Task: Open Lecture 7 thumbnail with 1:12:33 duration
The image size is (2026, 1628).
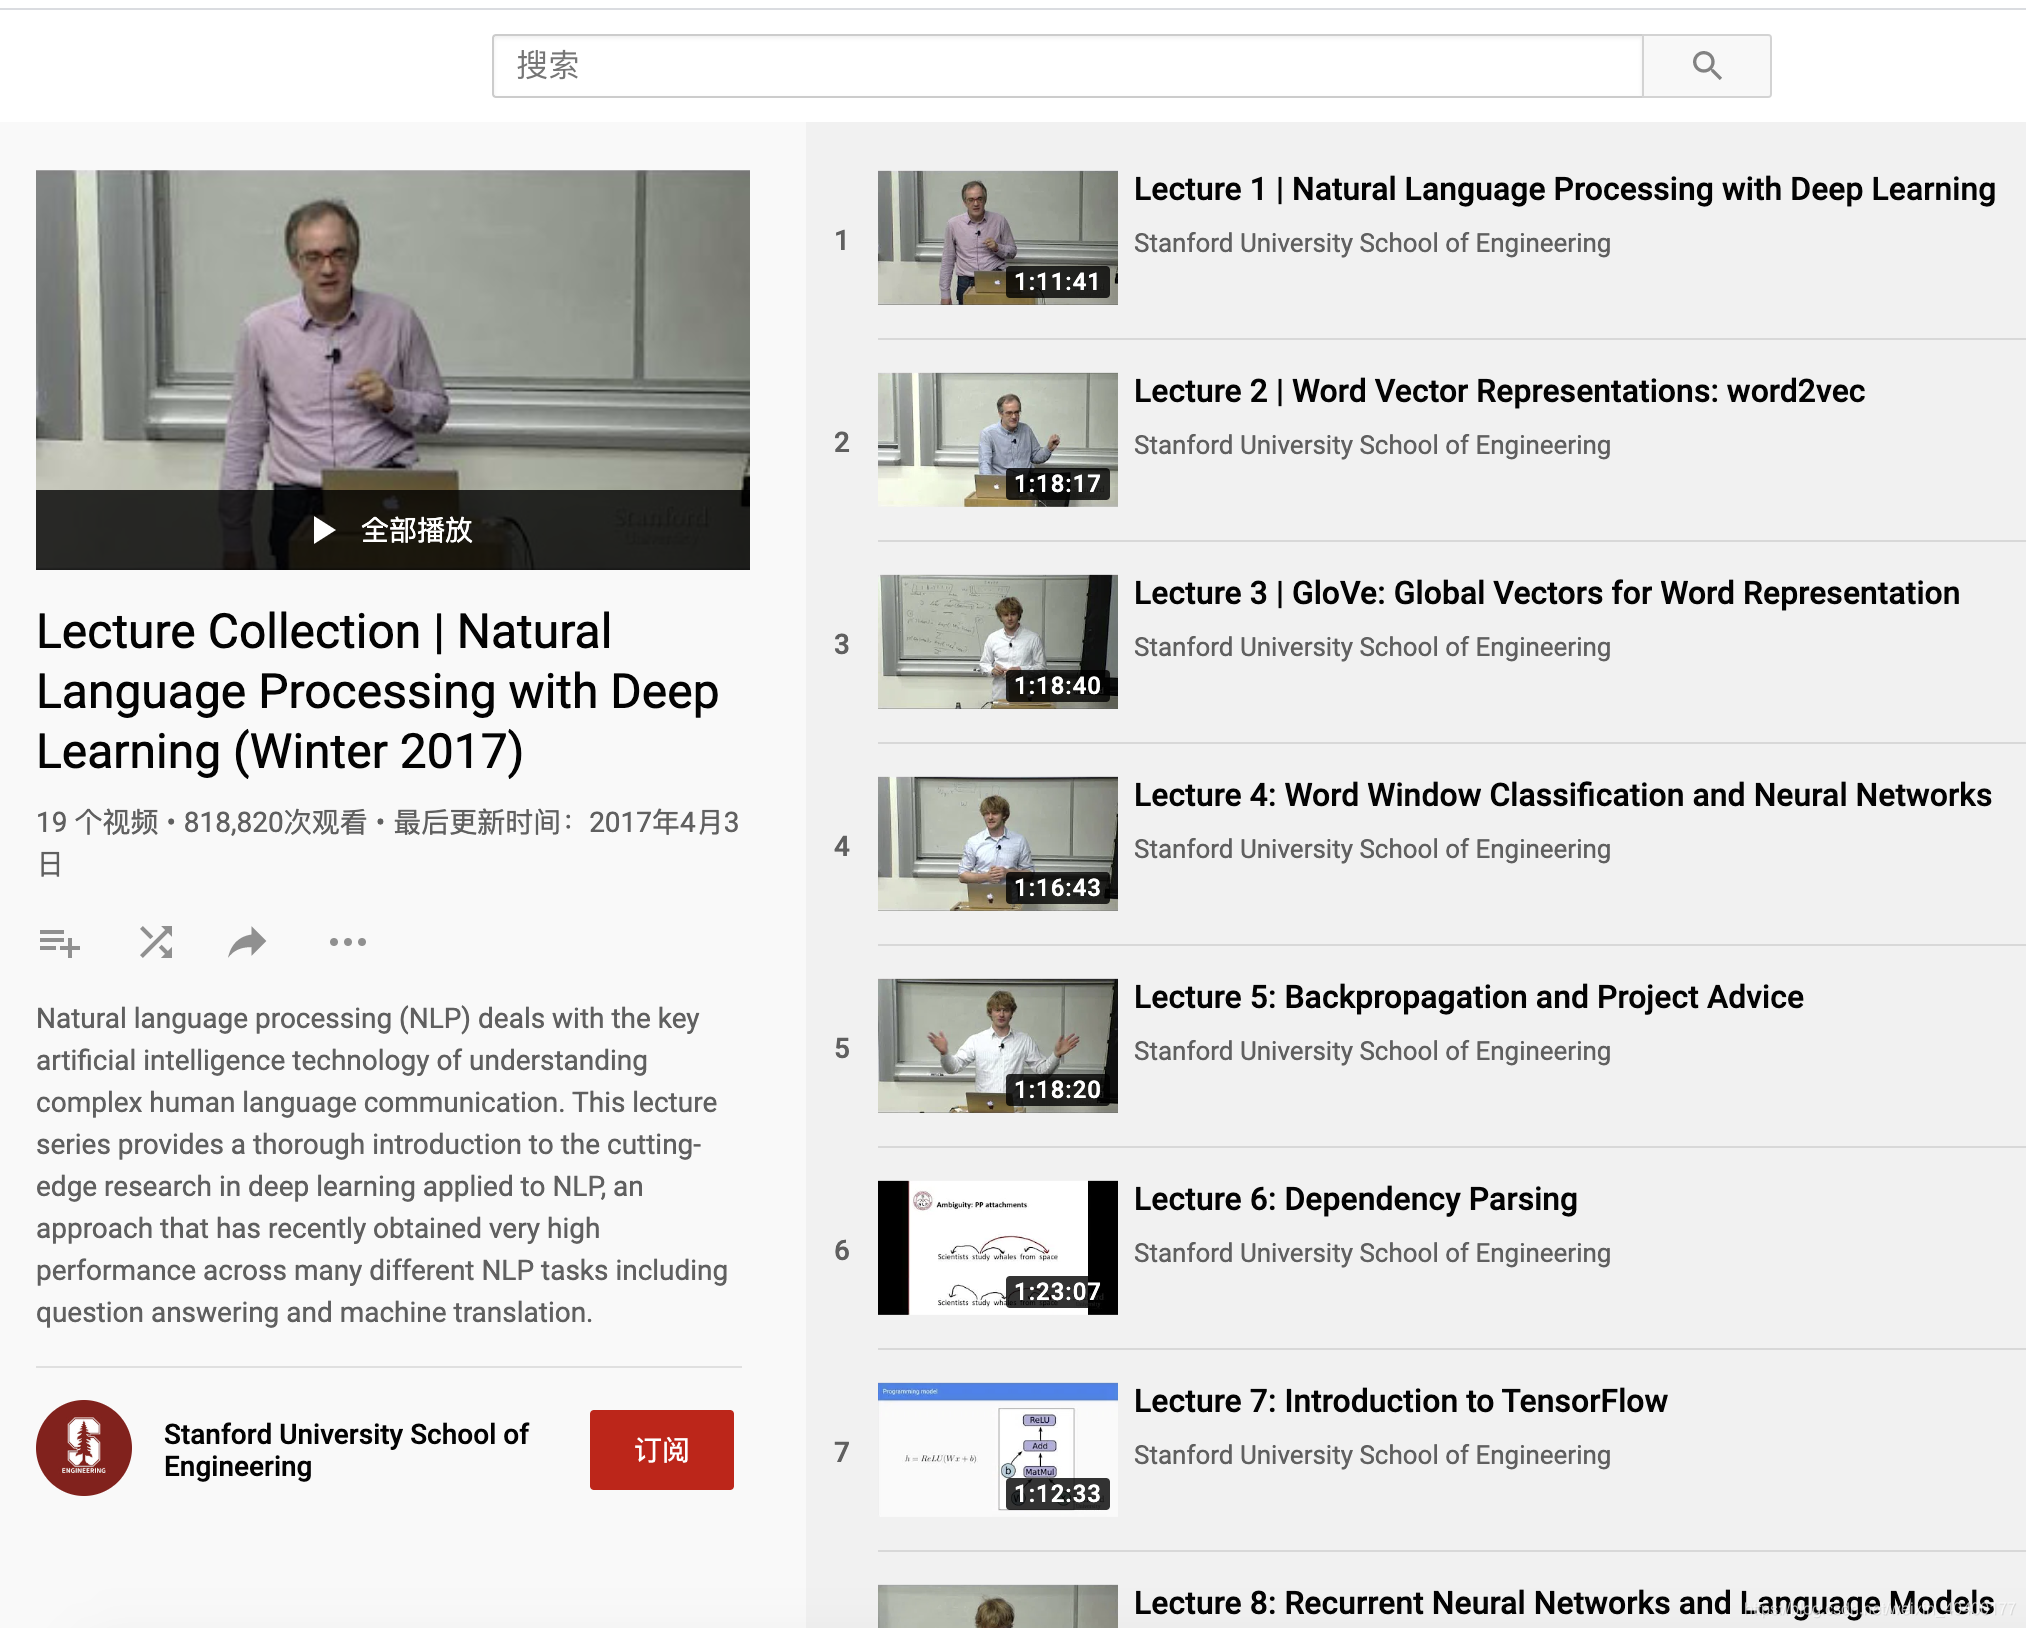Action: coord(998,1450)
